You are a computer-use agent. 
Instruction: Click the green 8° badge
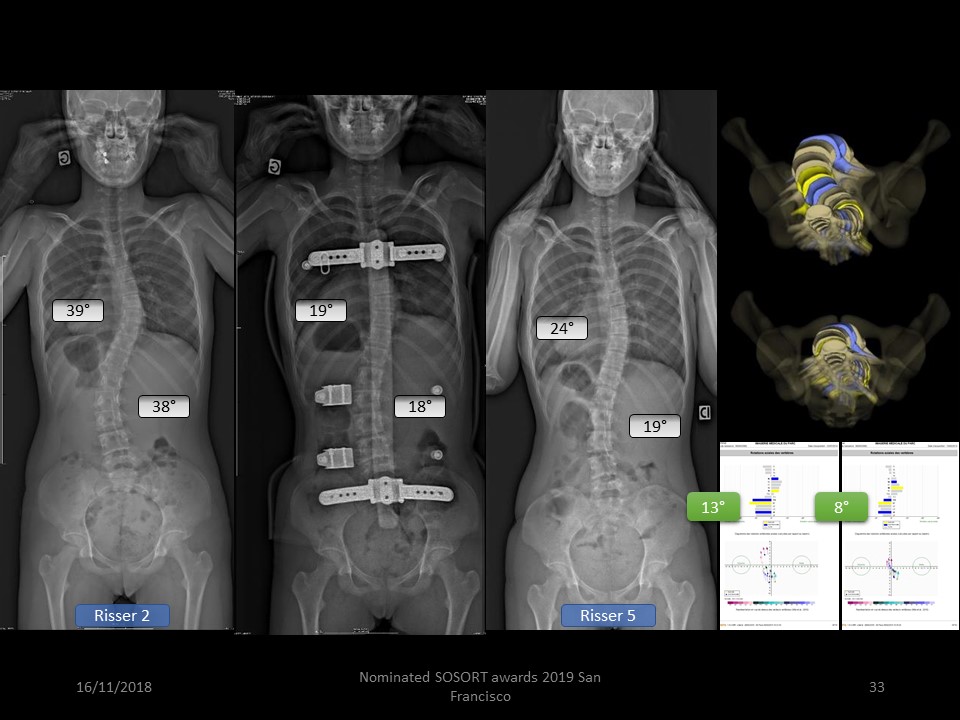coord(840,507)
